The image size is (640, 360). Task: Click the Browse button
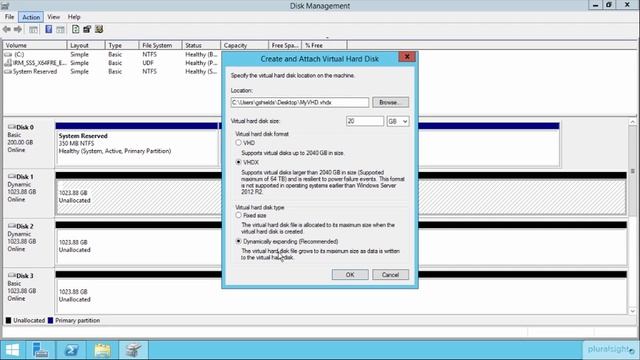[x=390, y=102]
